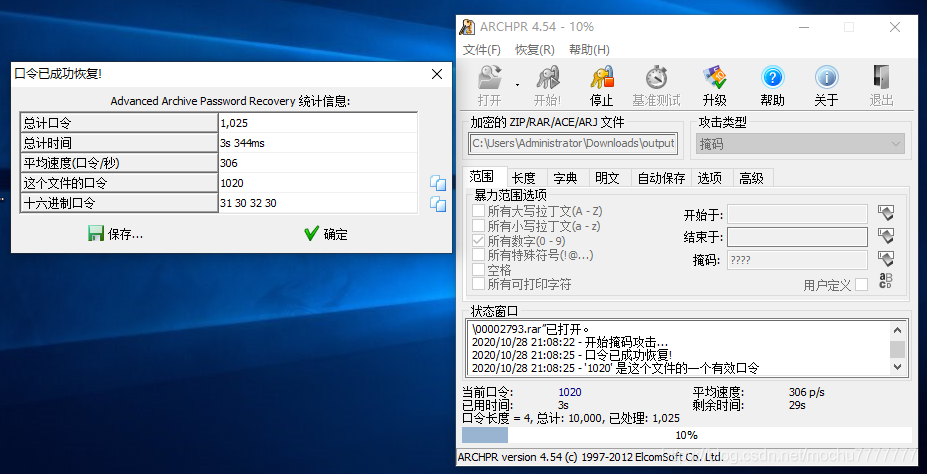Click the 平均速度 value 306 in dialog
Screen dimensions: 927x474
tap(317, 163)
